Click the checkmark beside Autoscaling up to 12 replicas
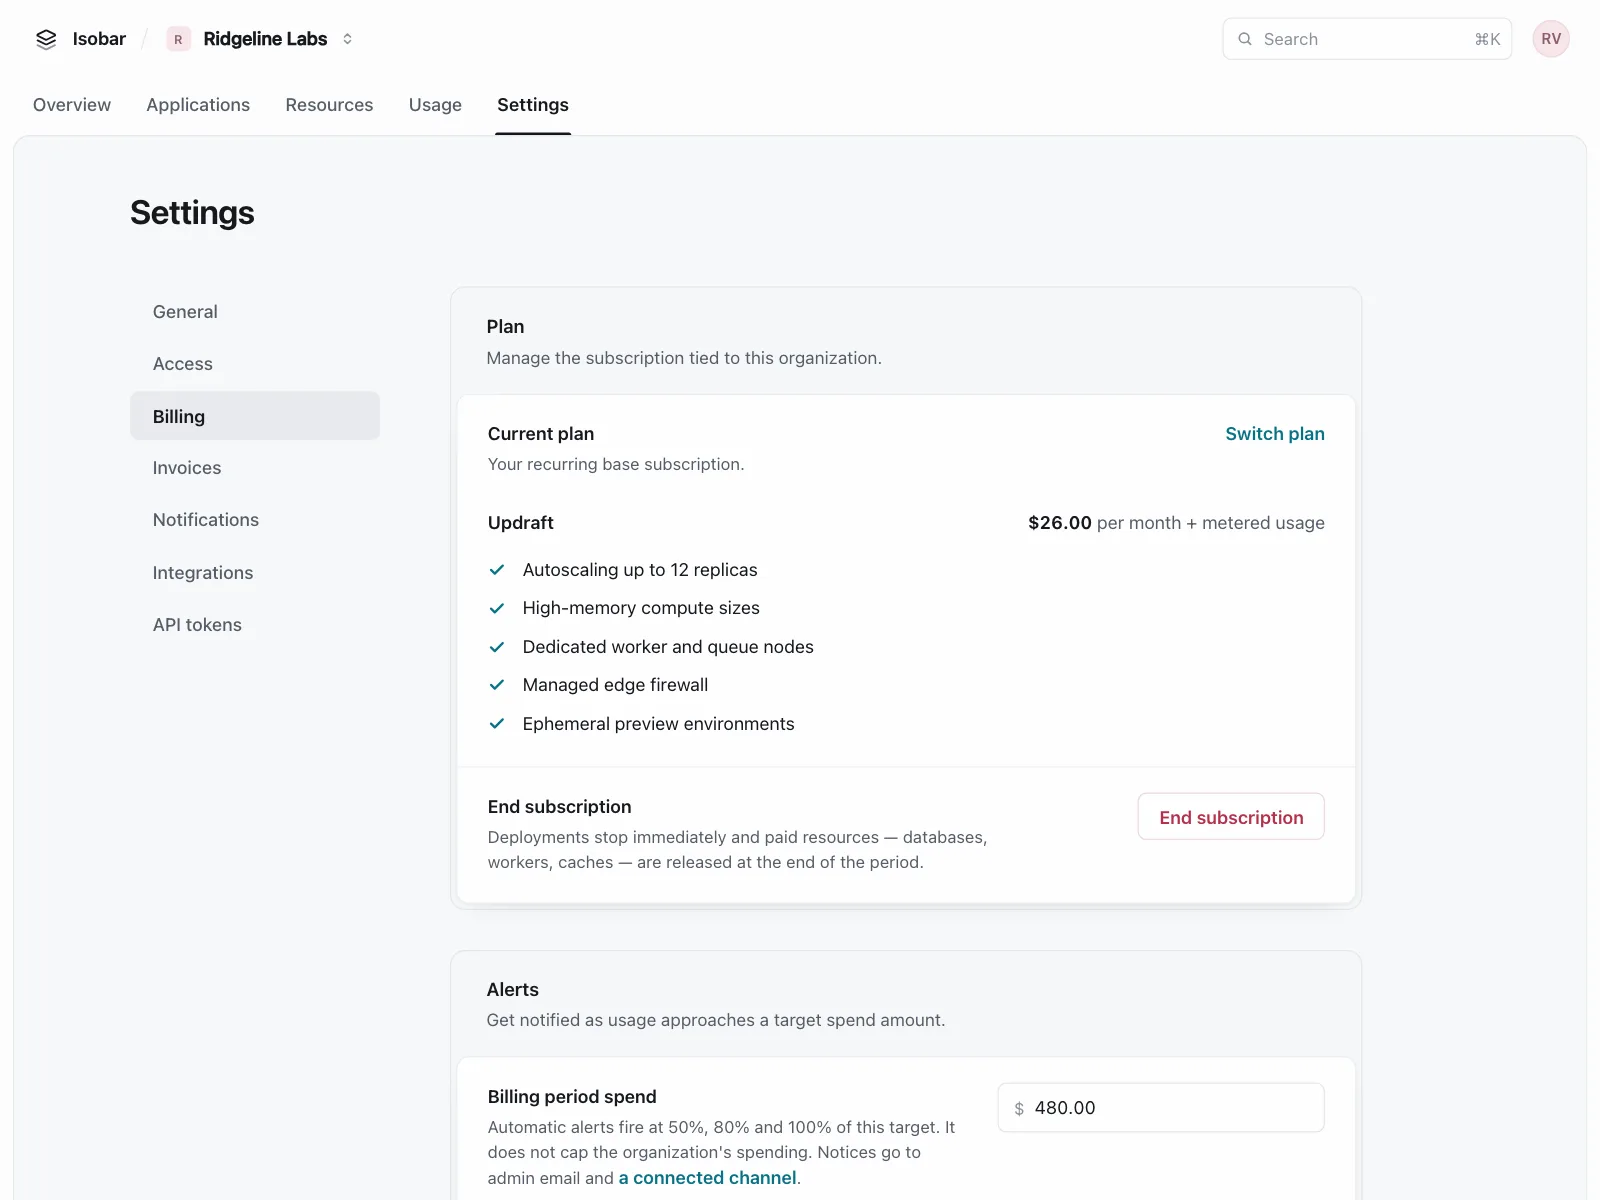The height and width of the screenshot is (1200, 1600). (496, 570)
